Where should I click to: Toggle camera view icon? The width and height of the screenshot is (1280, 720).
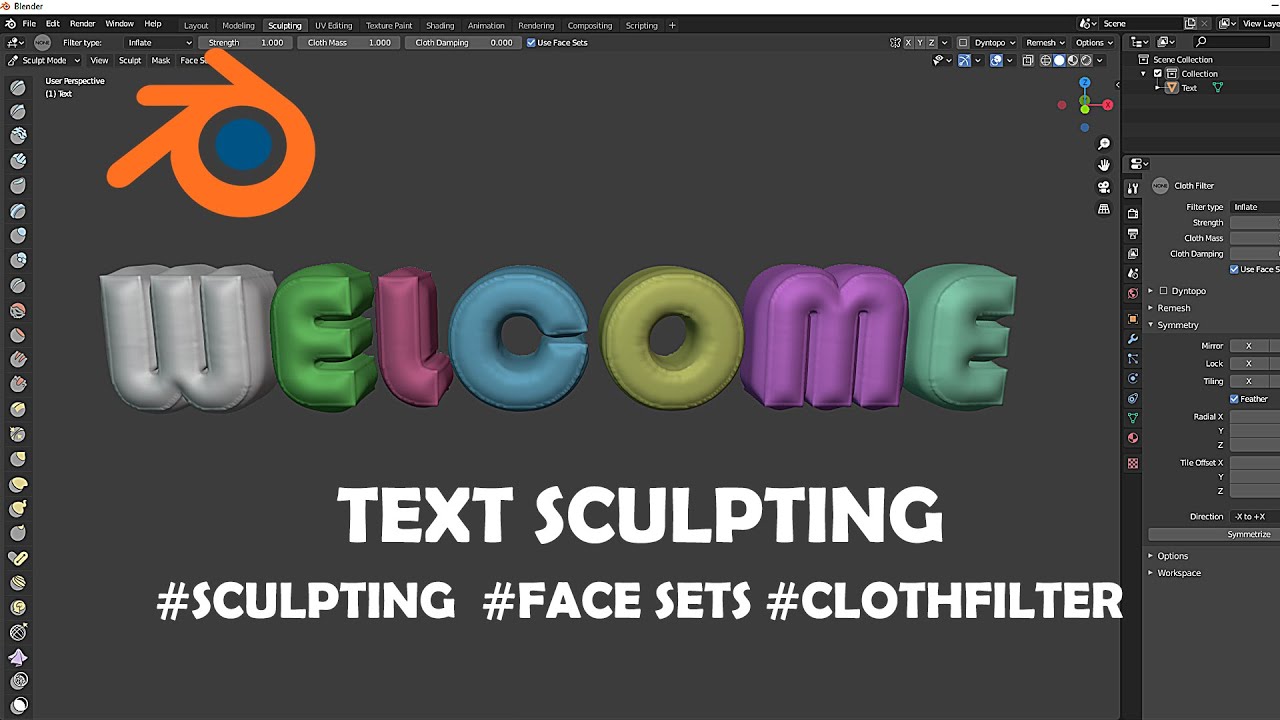pyautogui.click(x=1104, y=187)
